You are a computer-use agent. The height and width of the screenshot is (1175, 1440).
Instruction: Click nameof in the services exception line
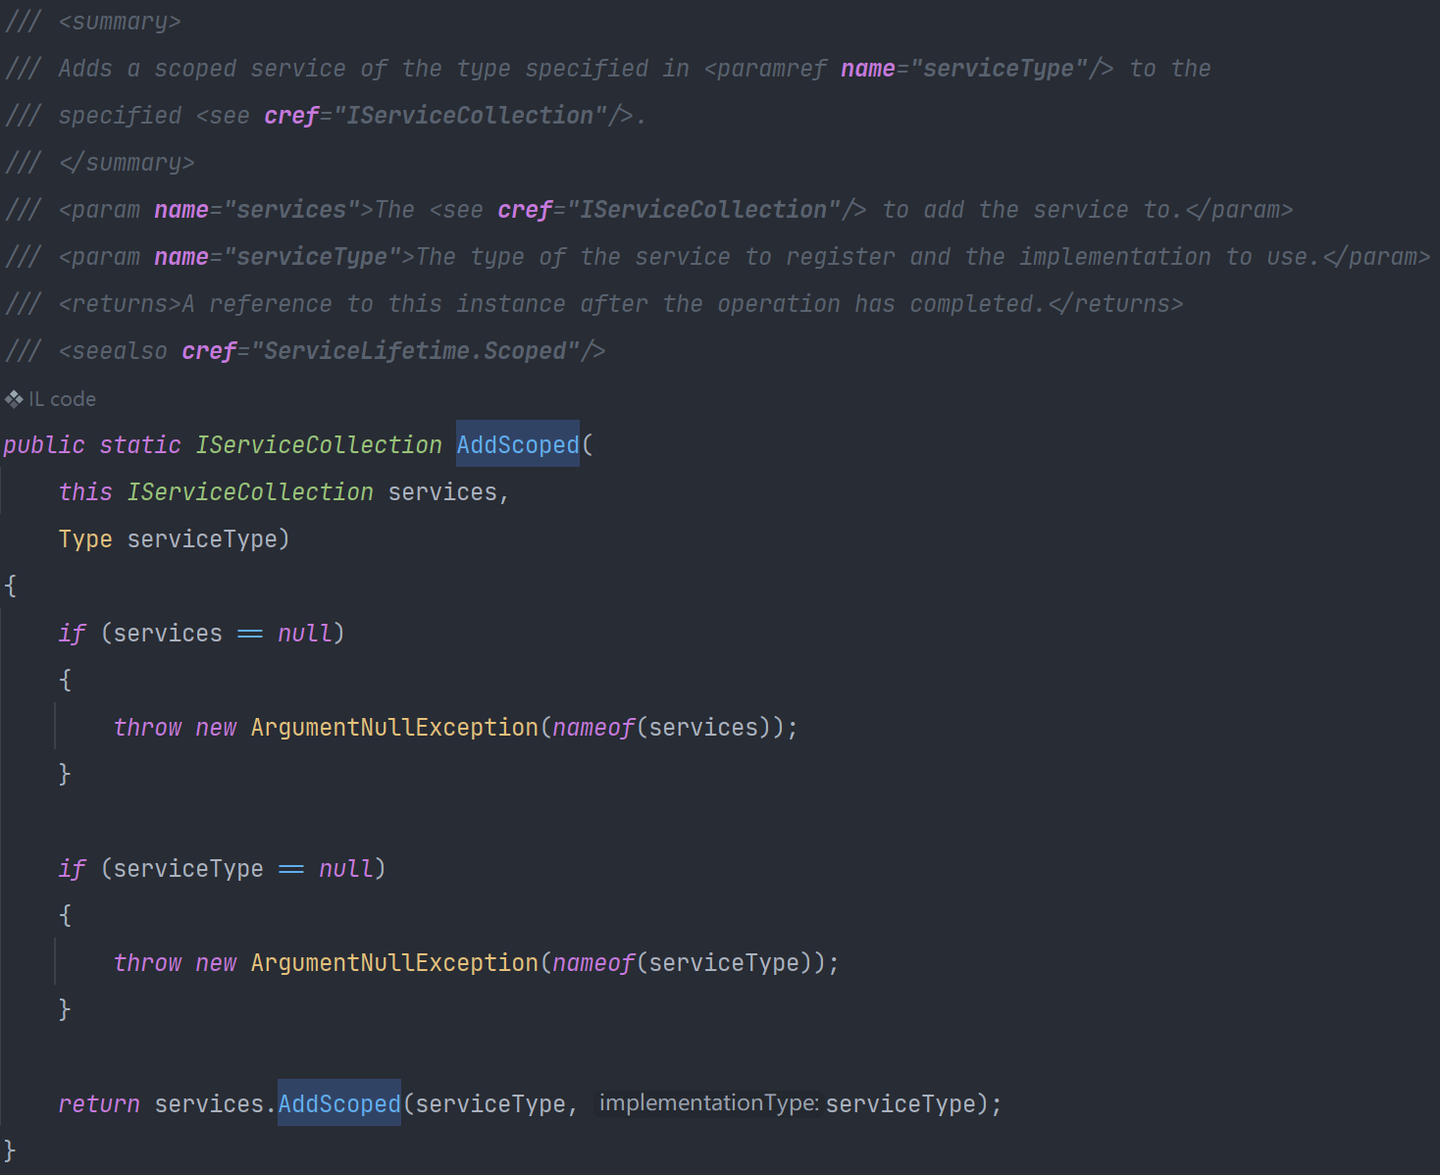click(x=593, y=727)
